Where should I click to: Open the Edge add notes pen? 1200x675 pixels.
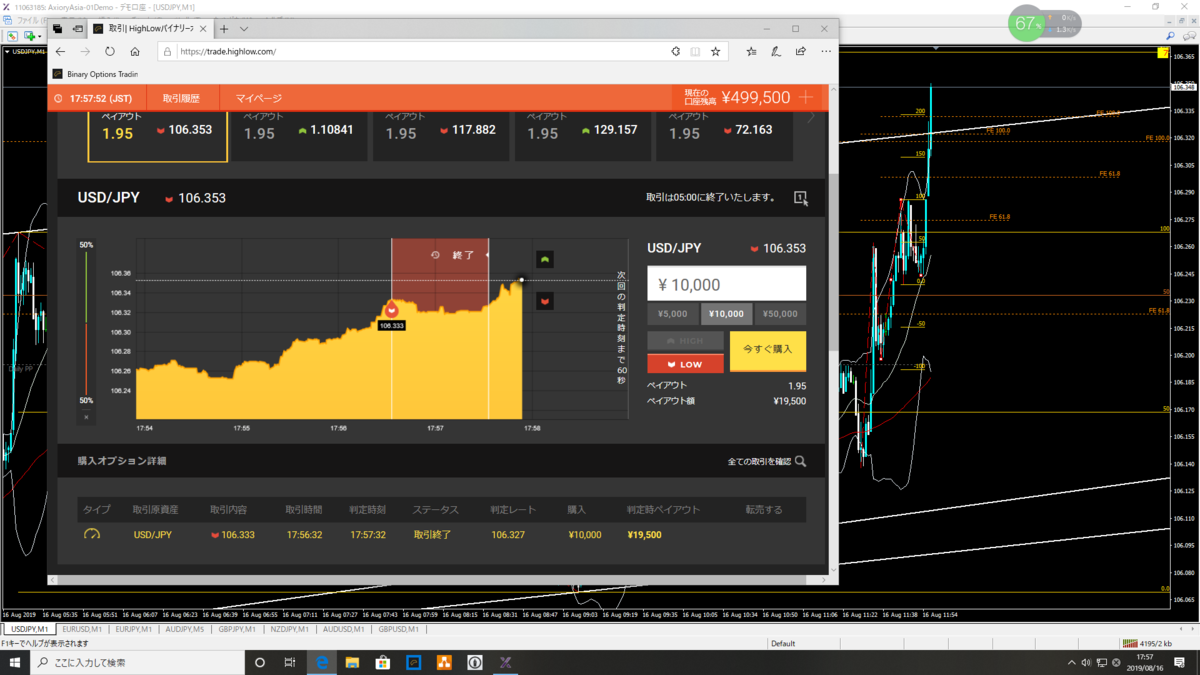tap(776, 51)
